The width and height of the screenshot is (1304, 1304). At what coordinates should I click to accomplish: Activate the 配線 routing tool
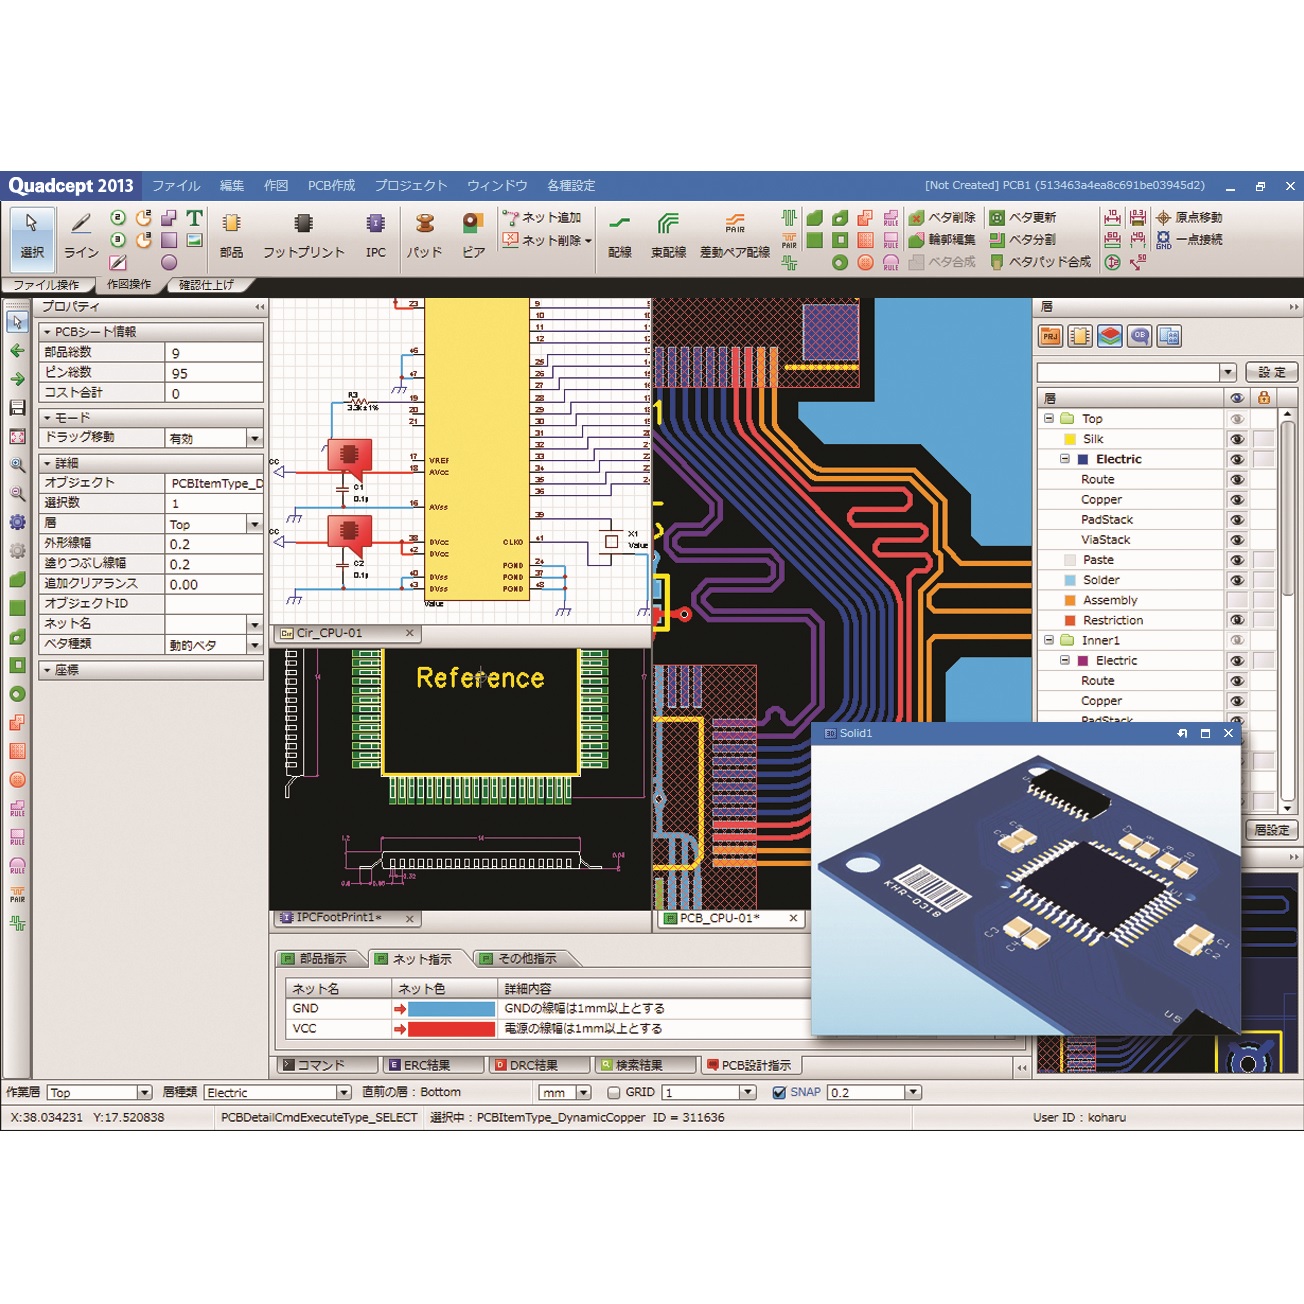tap(620, 224)
